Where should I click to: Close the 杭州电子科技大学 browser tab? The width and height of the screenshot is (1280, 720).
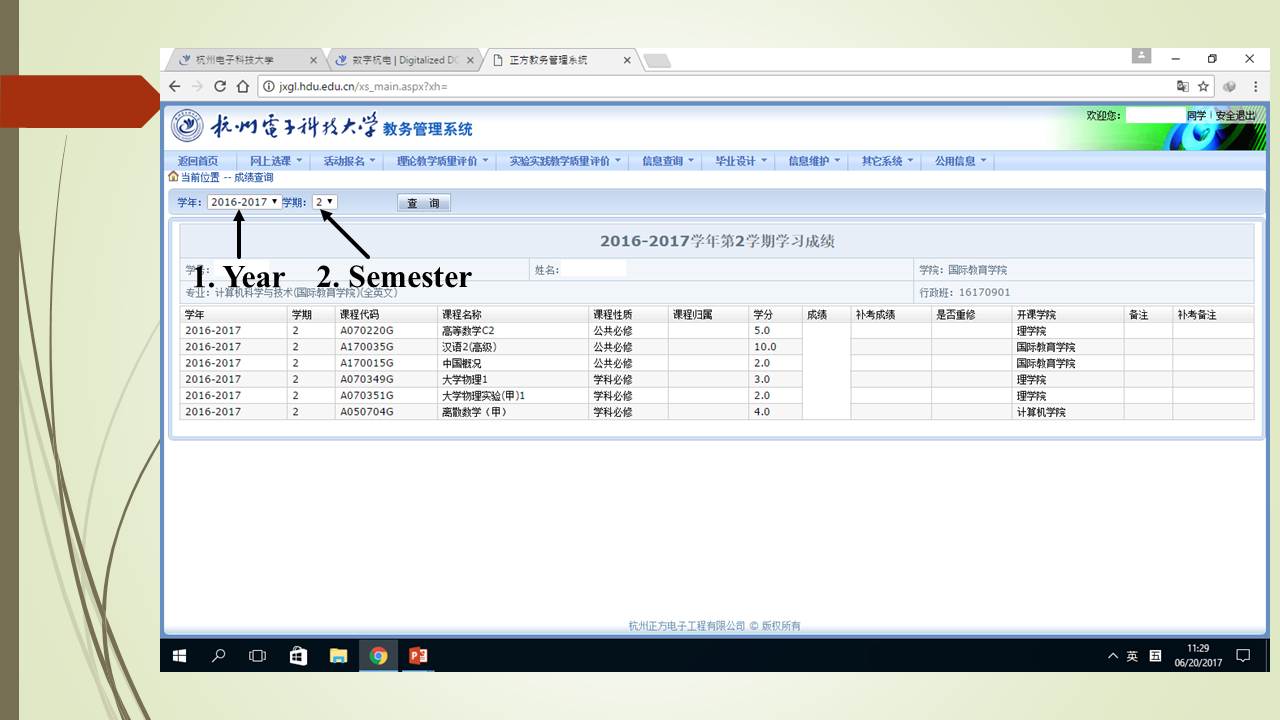click(x=313, y=60)
